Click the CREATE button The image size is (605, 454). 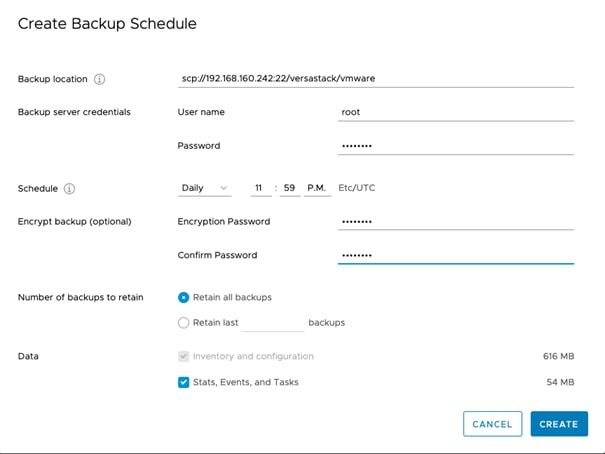[559, 424]
